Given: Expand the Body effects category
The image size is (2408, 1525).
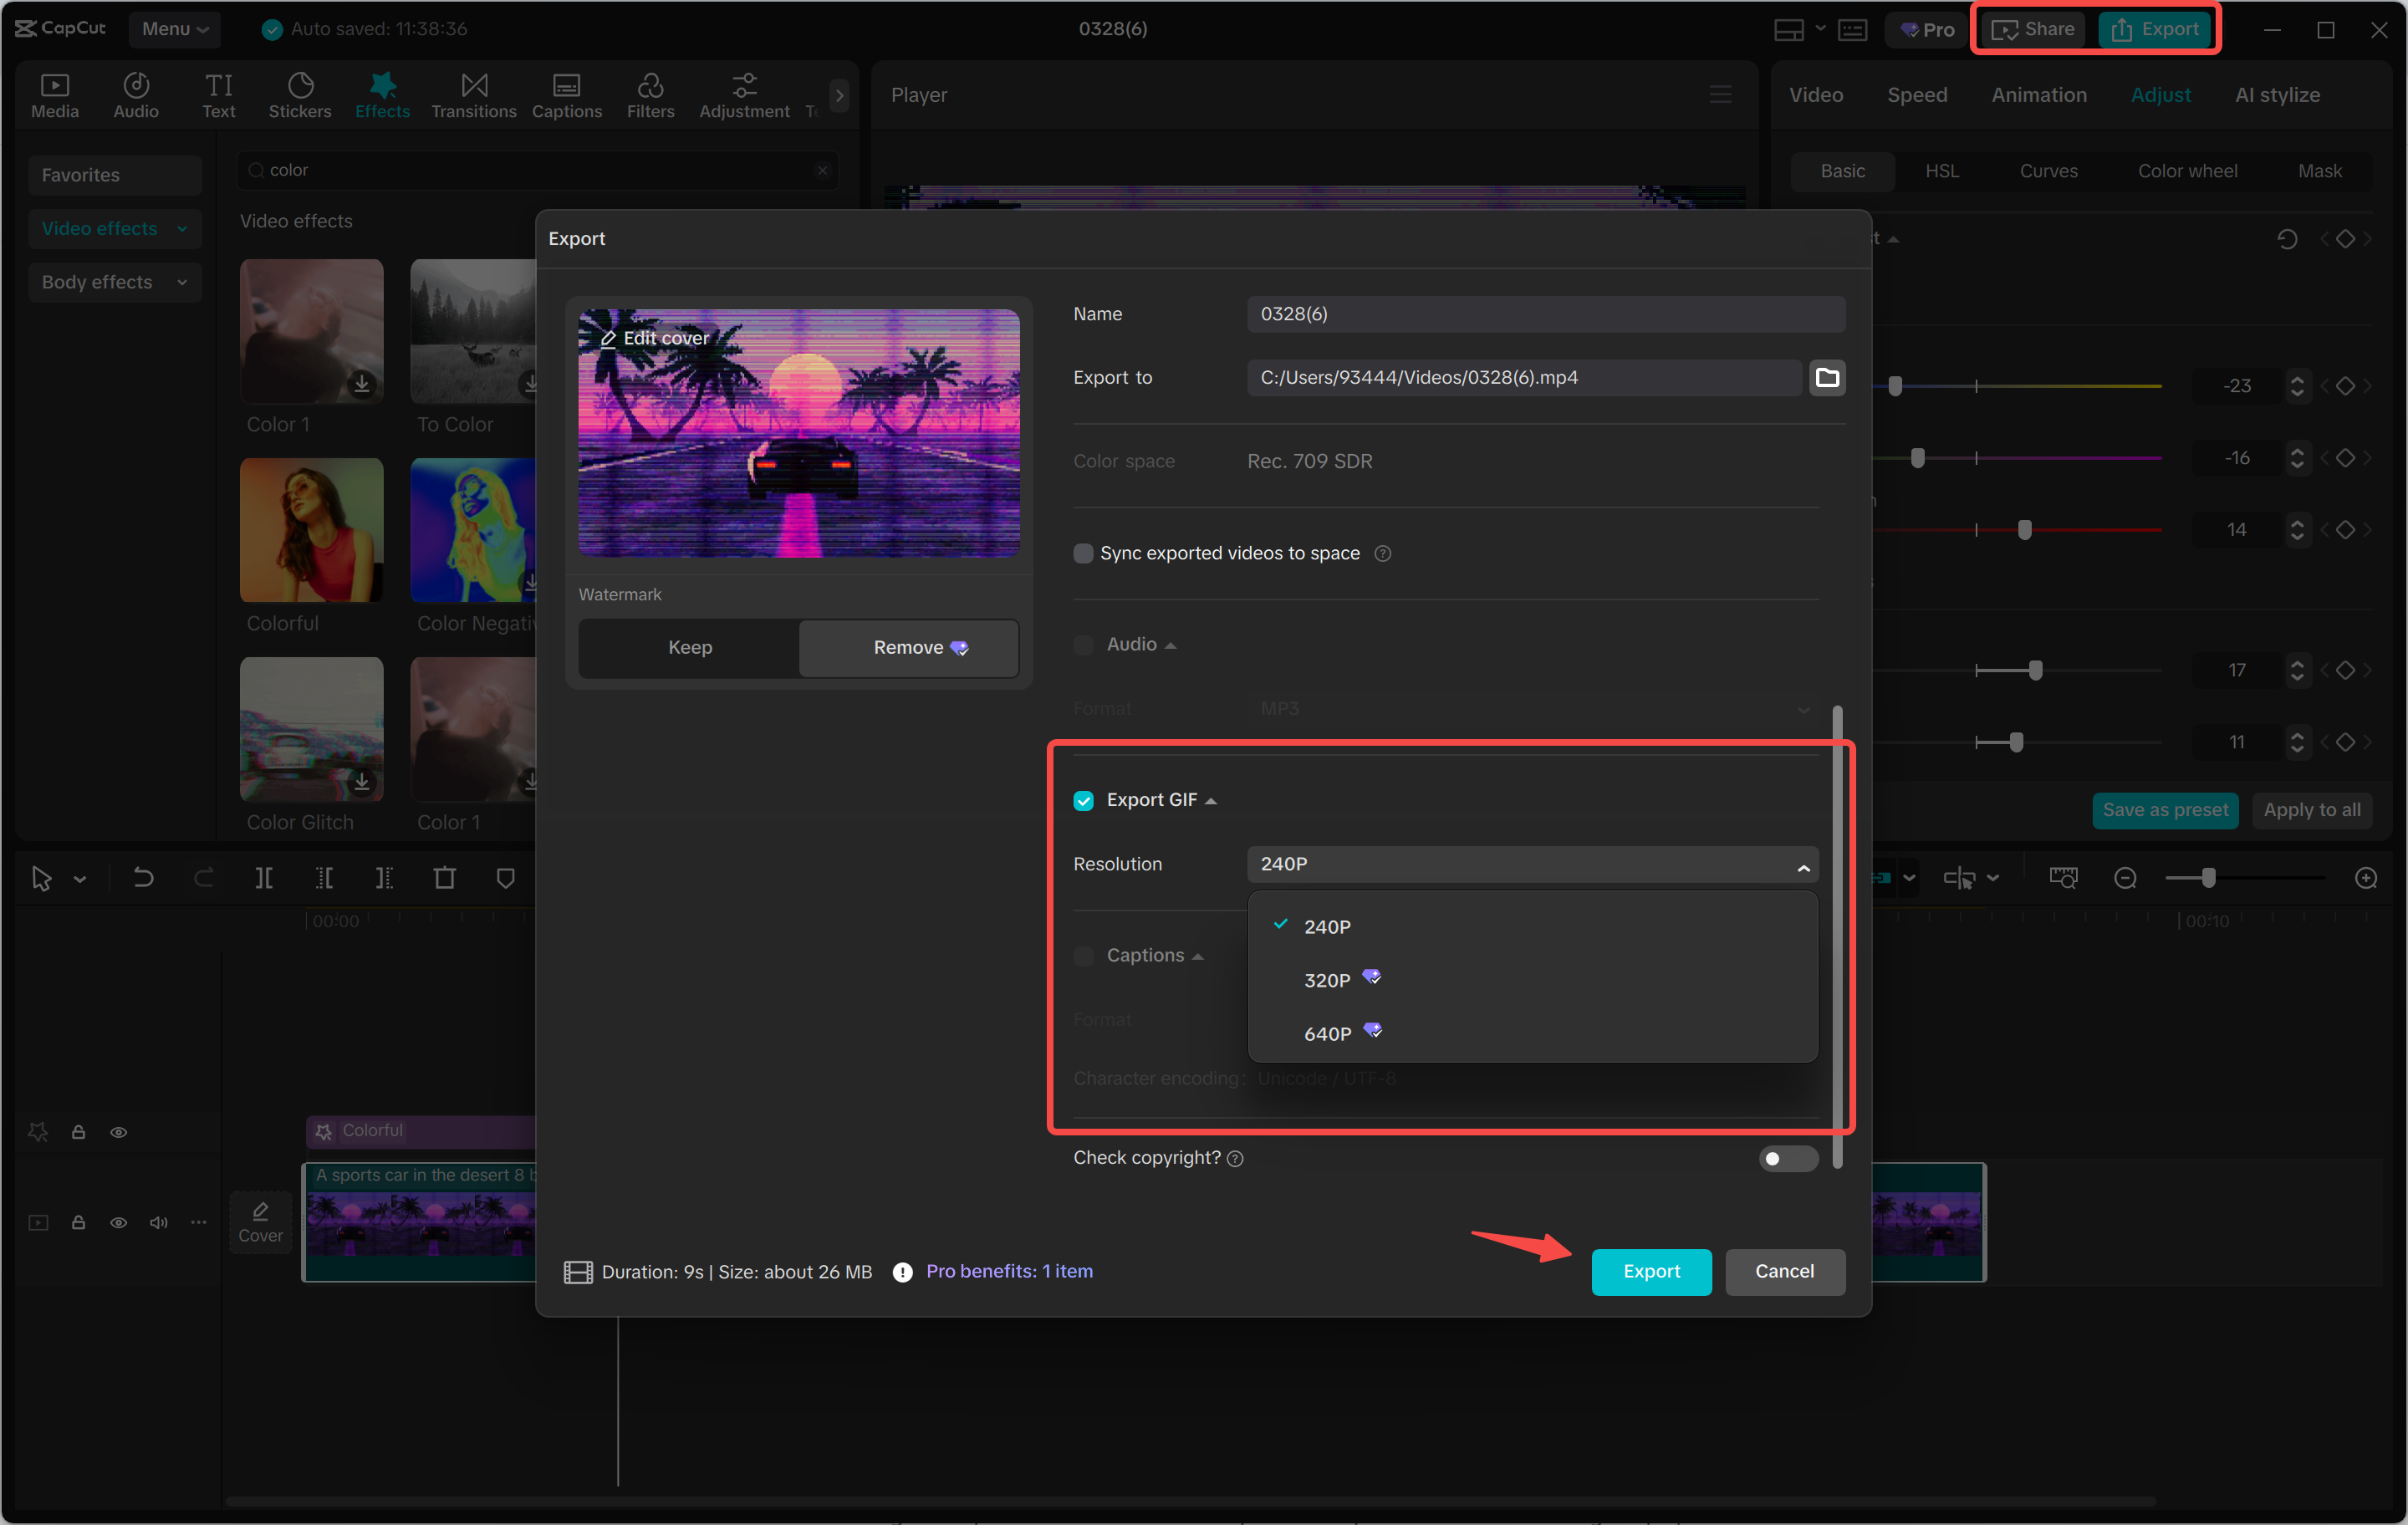Looking at the screenshot, I should coord(114,281).
